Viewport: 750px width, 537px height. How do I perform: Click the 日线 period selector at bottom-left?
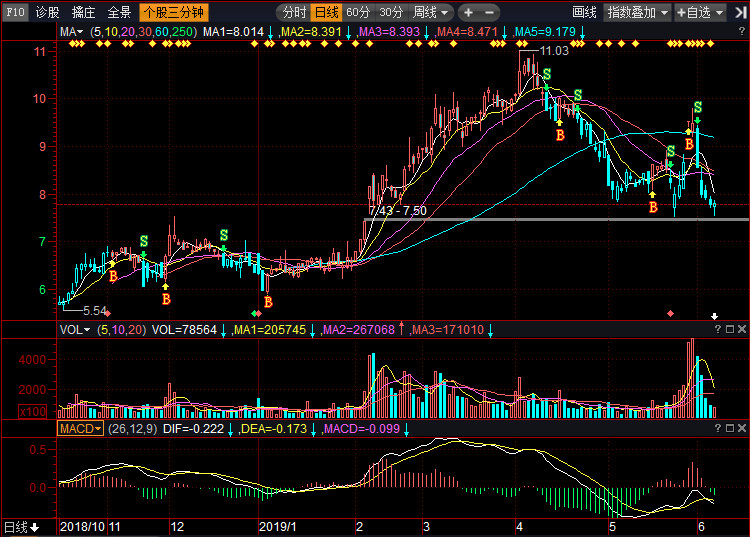20,527
